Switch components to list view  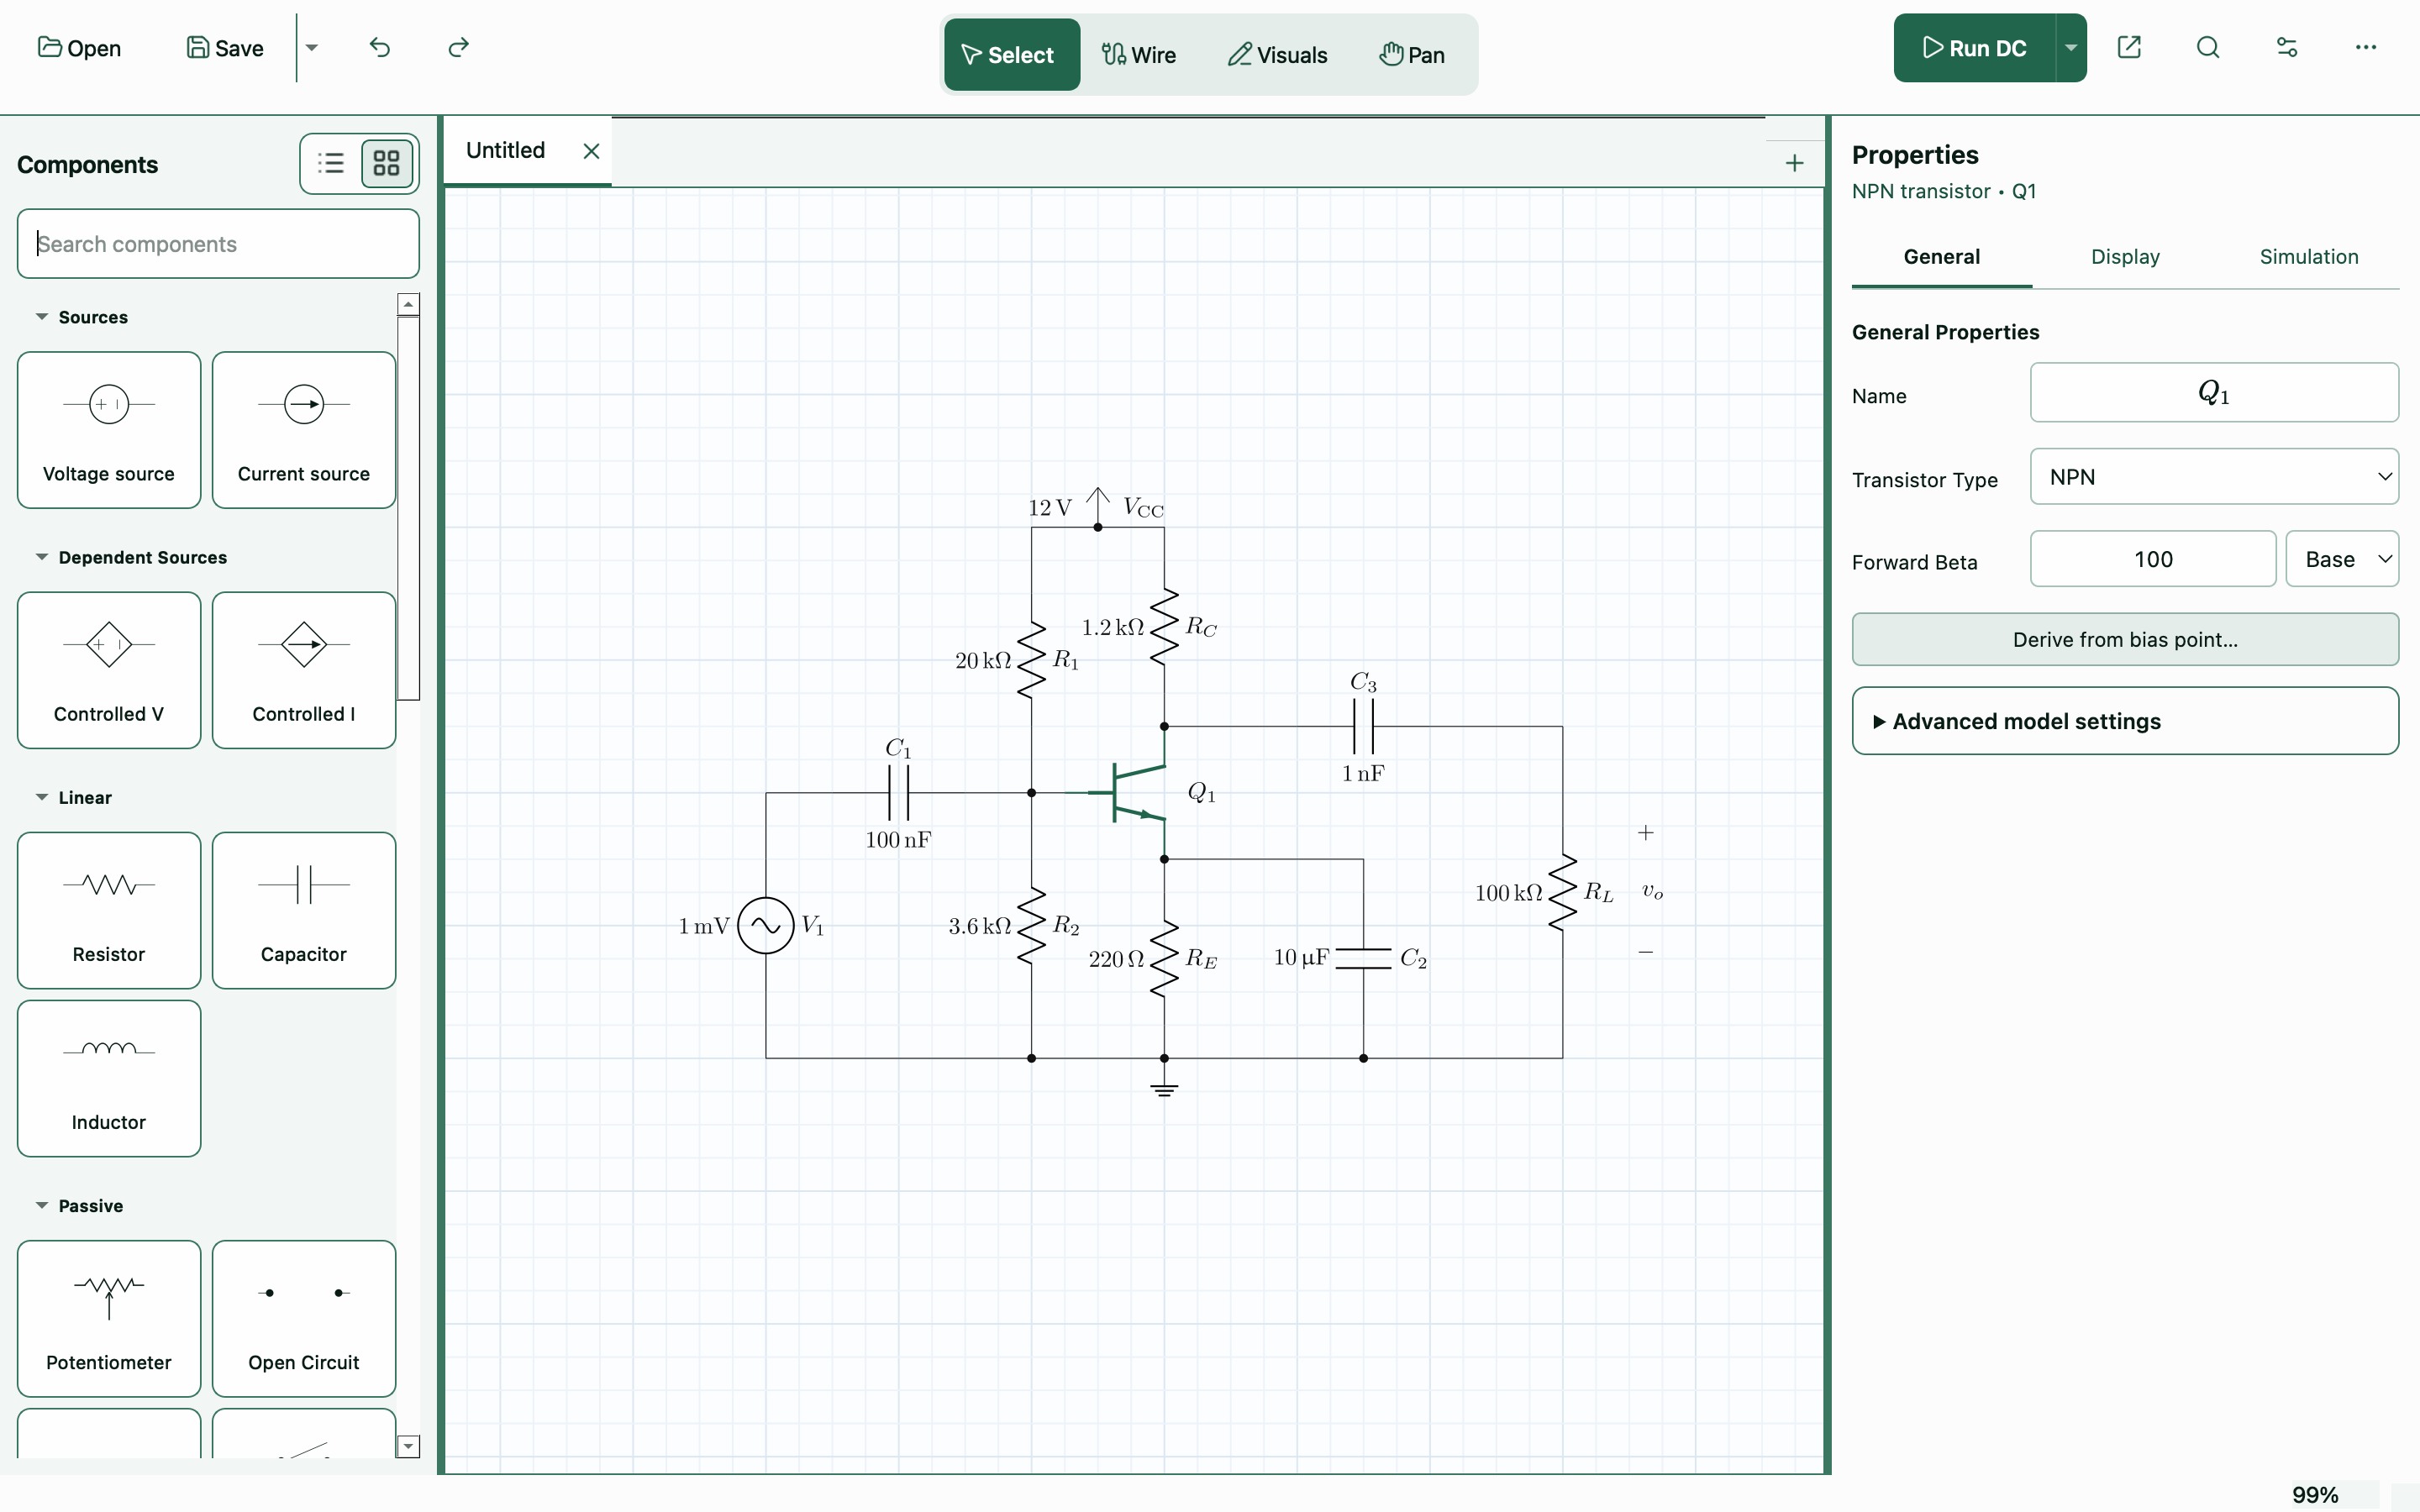pos(331,163)
